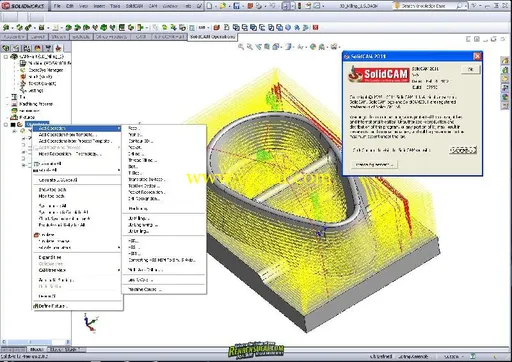Collapse the Operations node in CAM tree
The width and height of the screenshot is (512, 362).
click(x=6, y=124)
